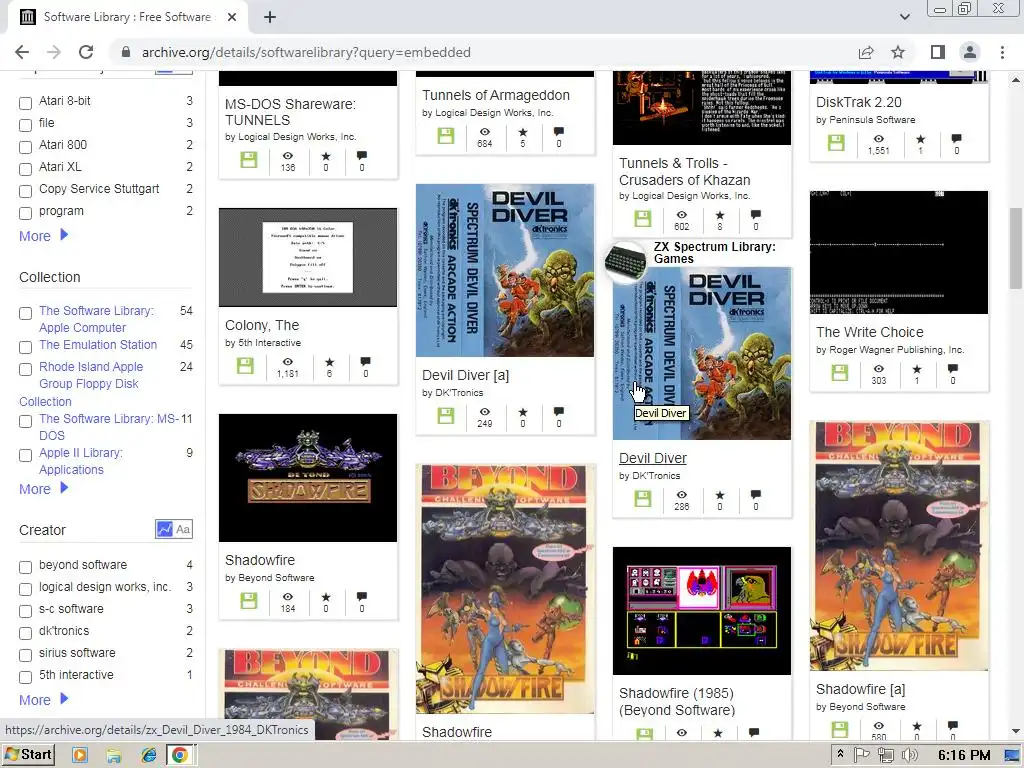This screenshot has width=1024, height=768.
Task: Expand More under the Collection filters
Action: pos(43,488)
